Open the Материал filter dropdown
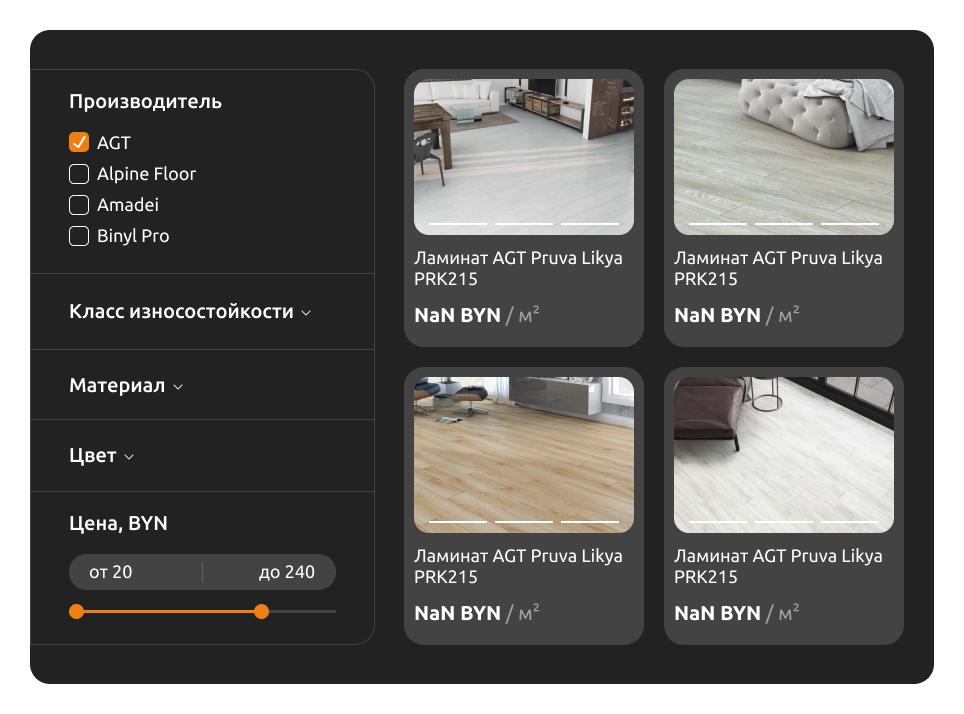This screenshot has width=964, height=714. [x=126, y=386]
